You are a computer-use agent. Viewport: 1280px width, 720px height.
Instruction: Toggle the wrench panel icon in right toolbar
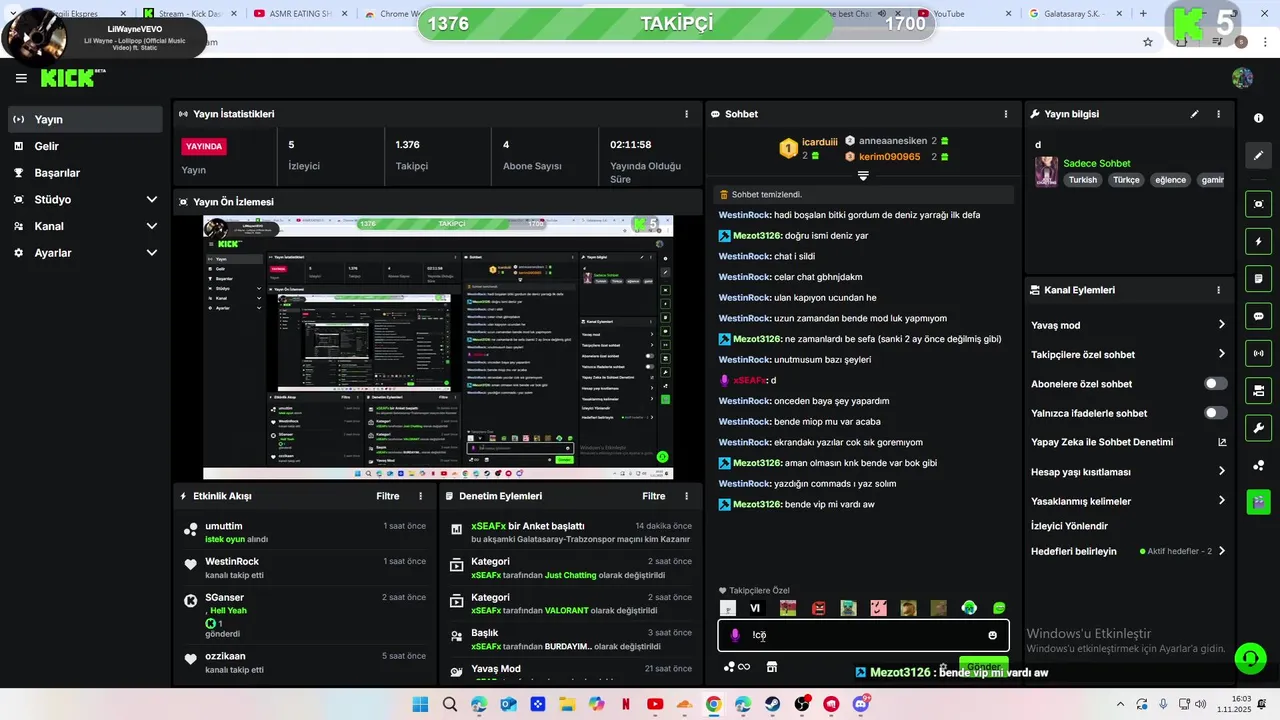(1258, 428)
